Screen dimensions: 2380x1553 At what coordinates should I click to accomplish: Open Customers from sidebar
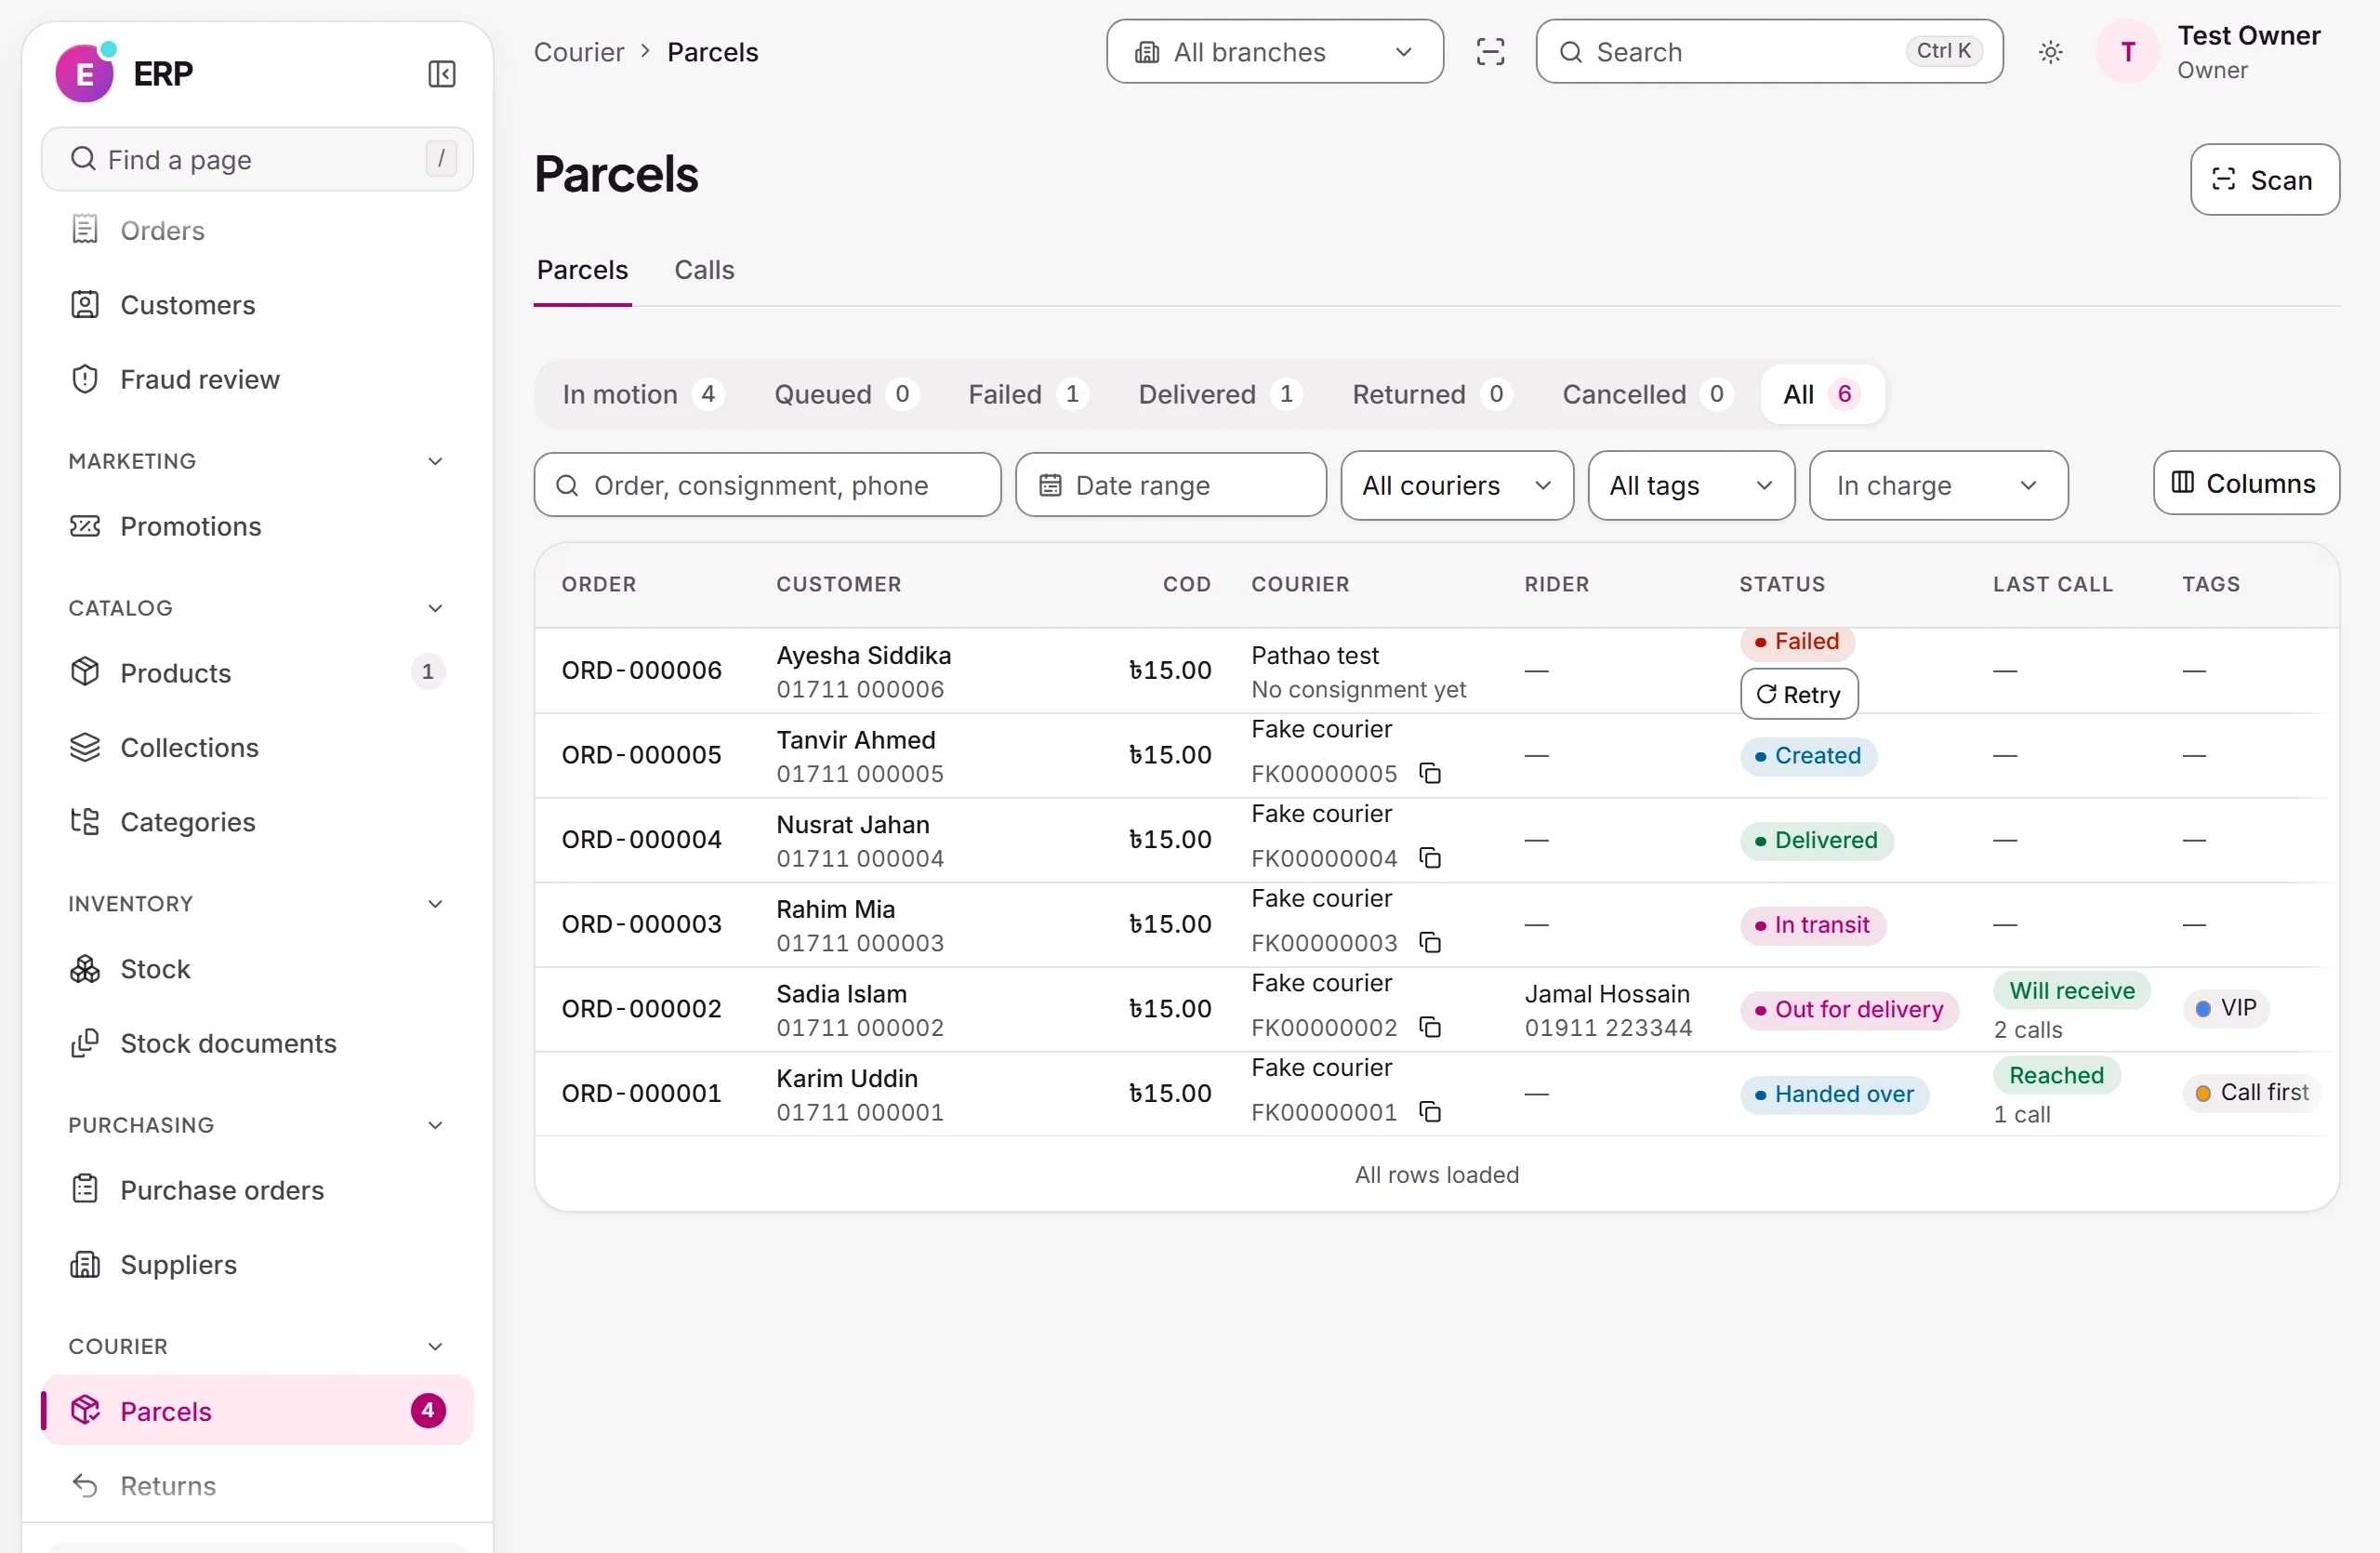pyautogui.click(x=257, y=305)
